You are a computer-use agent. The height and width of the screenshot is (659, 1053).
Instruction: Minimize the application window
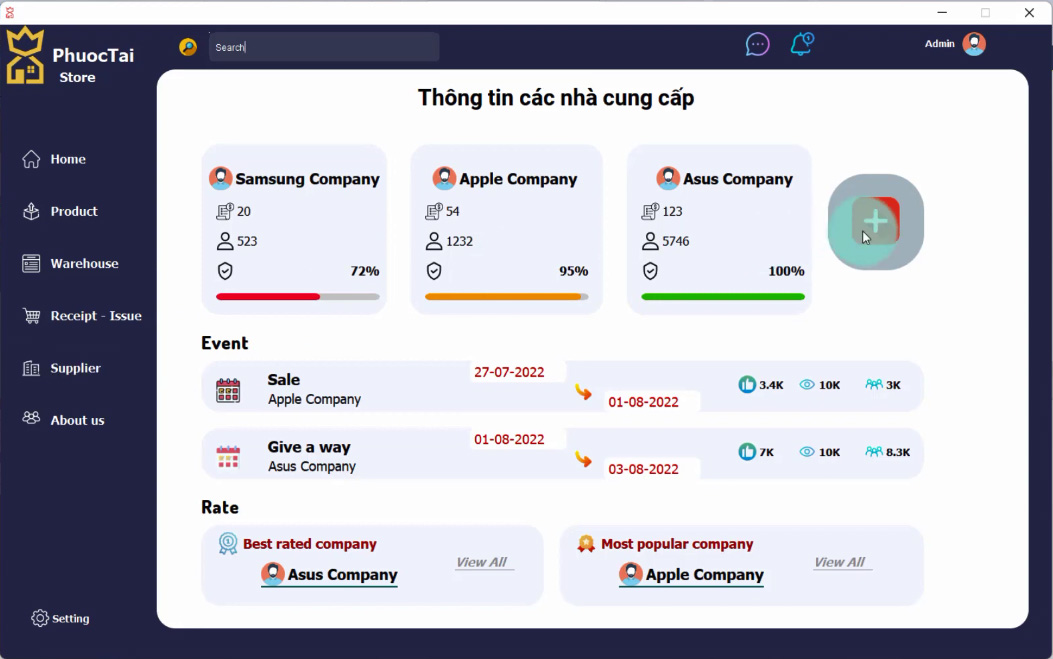click(942, 13)
